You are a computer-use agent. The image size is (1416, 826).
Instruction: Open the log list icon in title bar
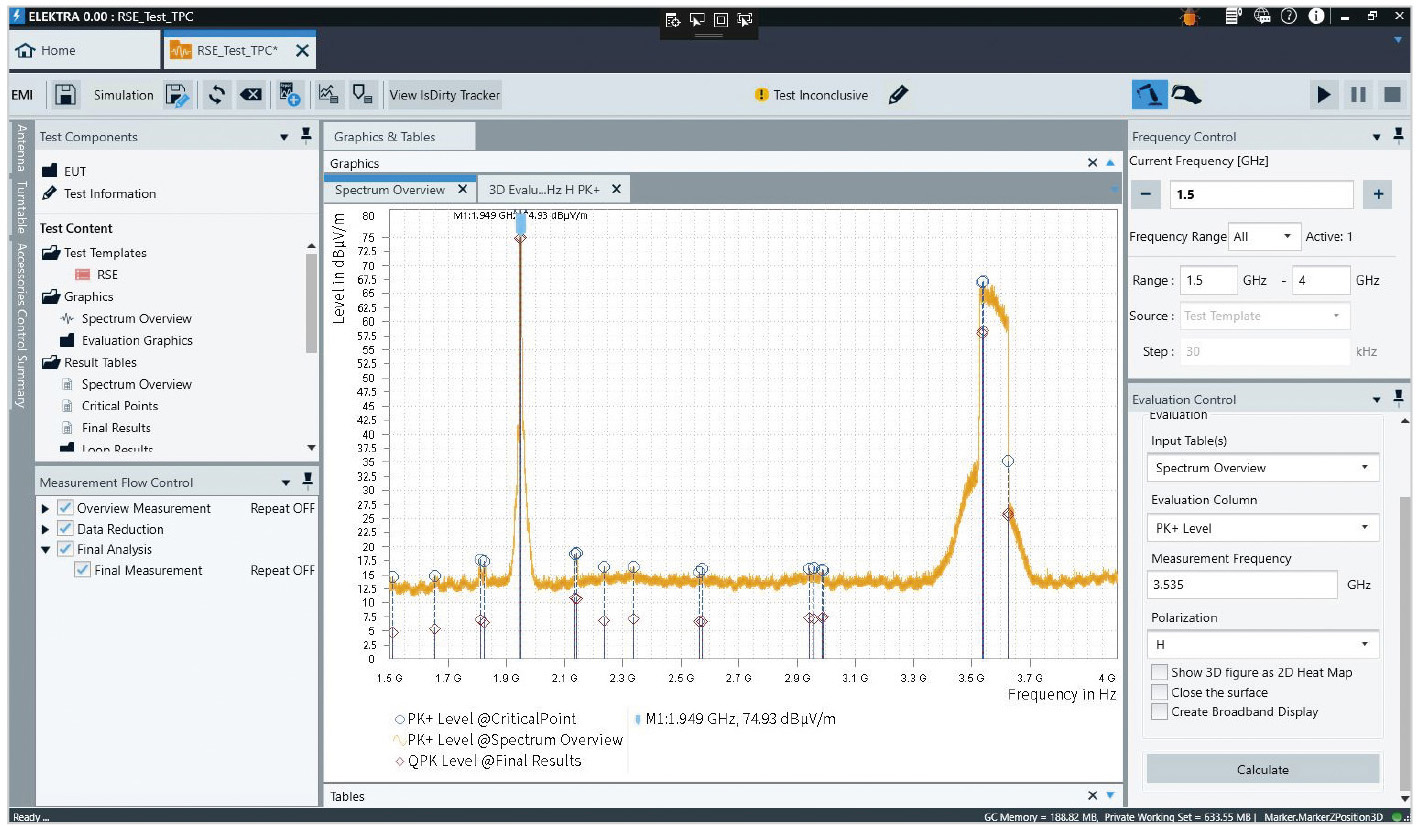[1234, 16]
